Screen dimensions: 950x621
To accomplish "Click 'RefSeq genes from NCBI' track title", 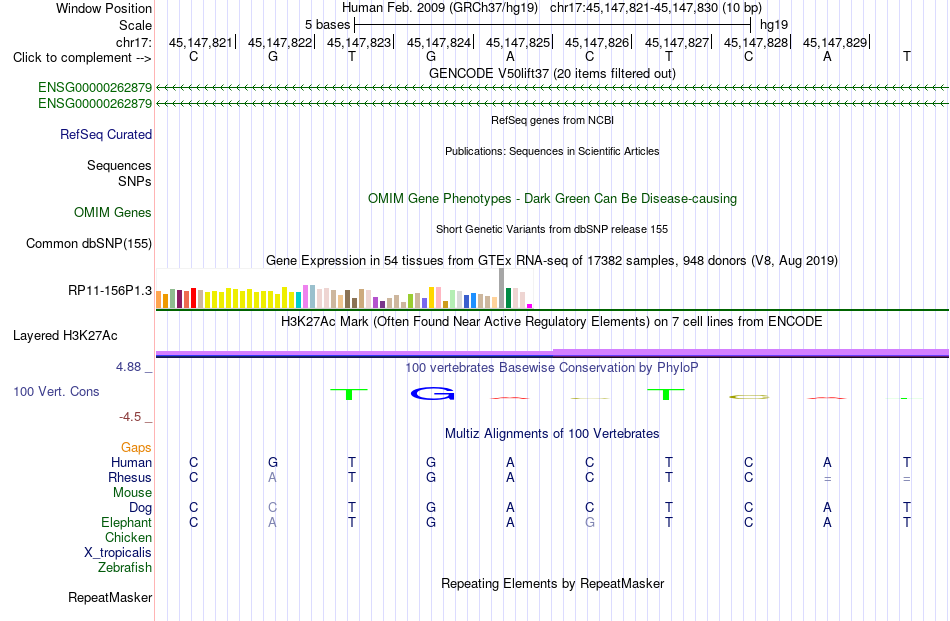I will pyautogui.click(x=552, y=120).
